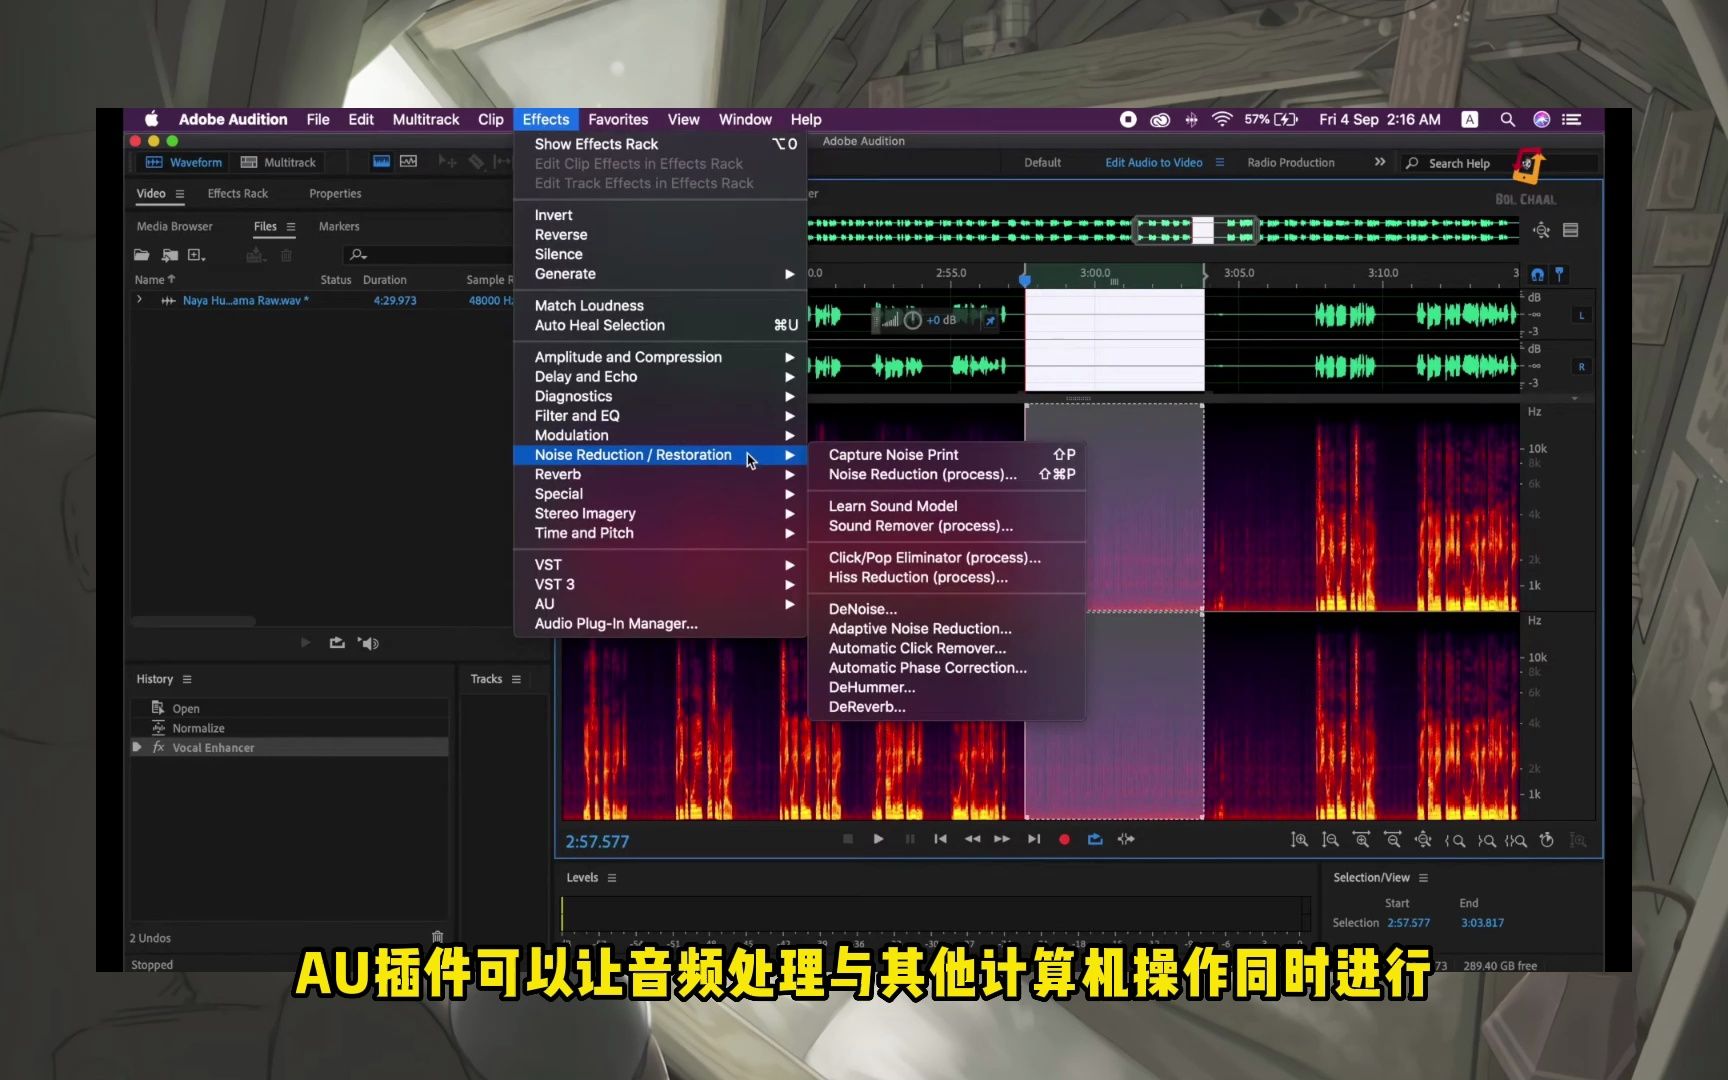Click the Wi-Fi status icon
1728x1080 pixels.
[x=1222, y=119]
